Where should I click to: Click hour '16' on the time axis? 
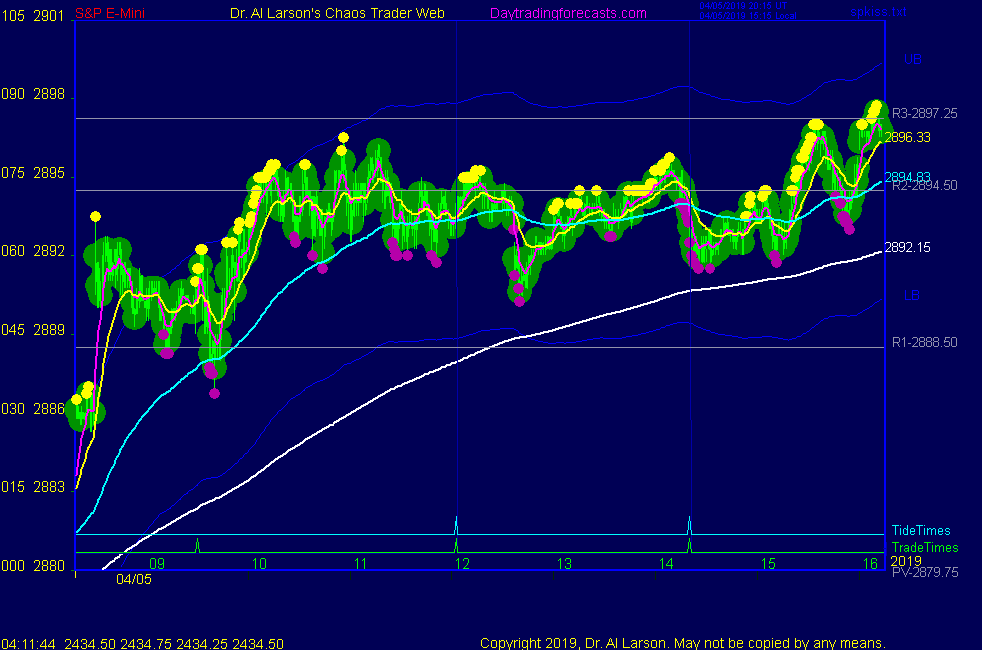pyautogui.click(x=870, y=564)
